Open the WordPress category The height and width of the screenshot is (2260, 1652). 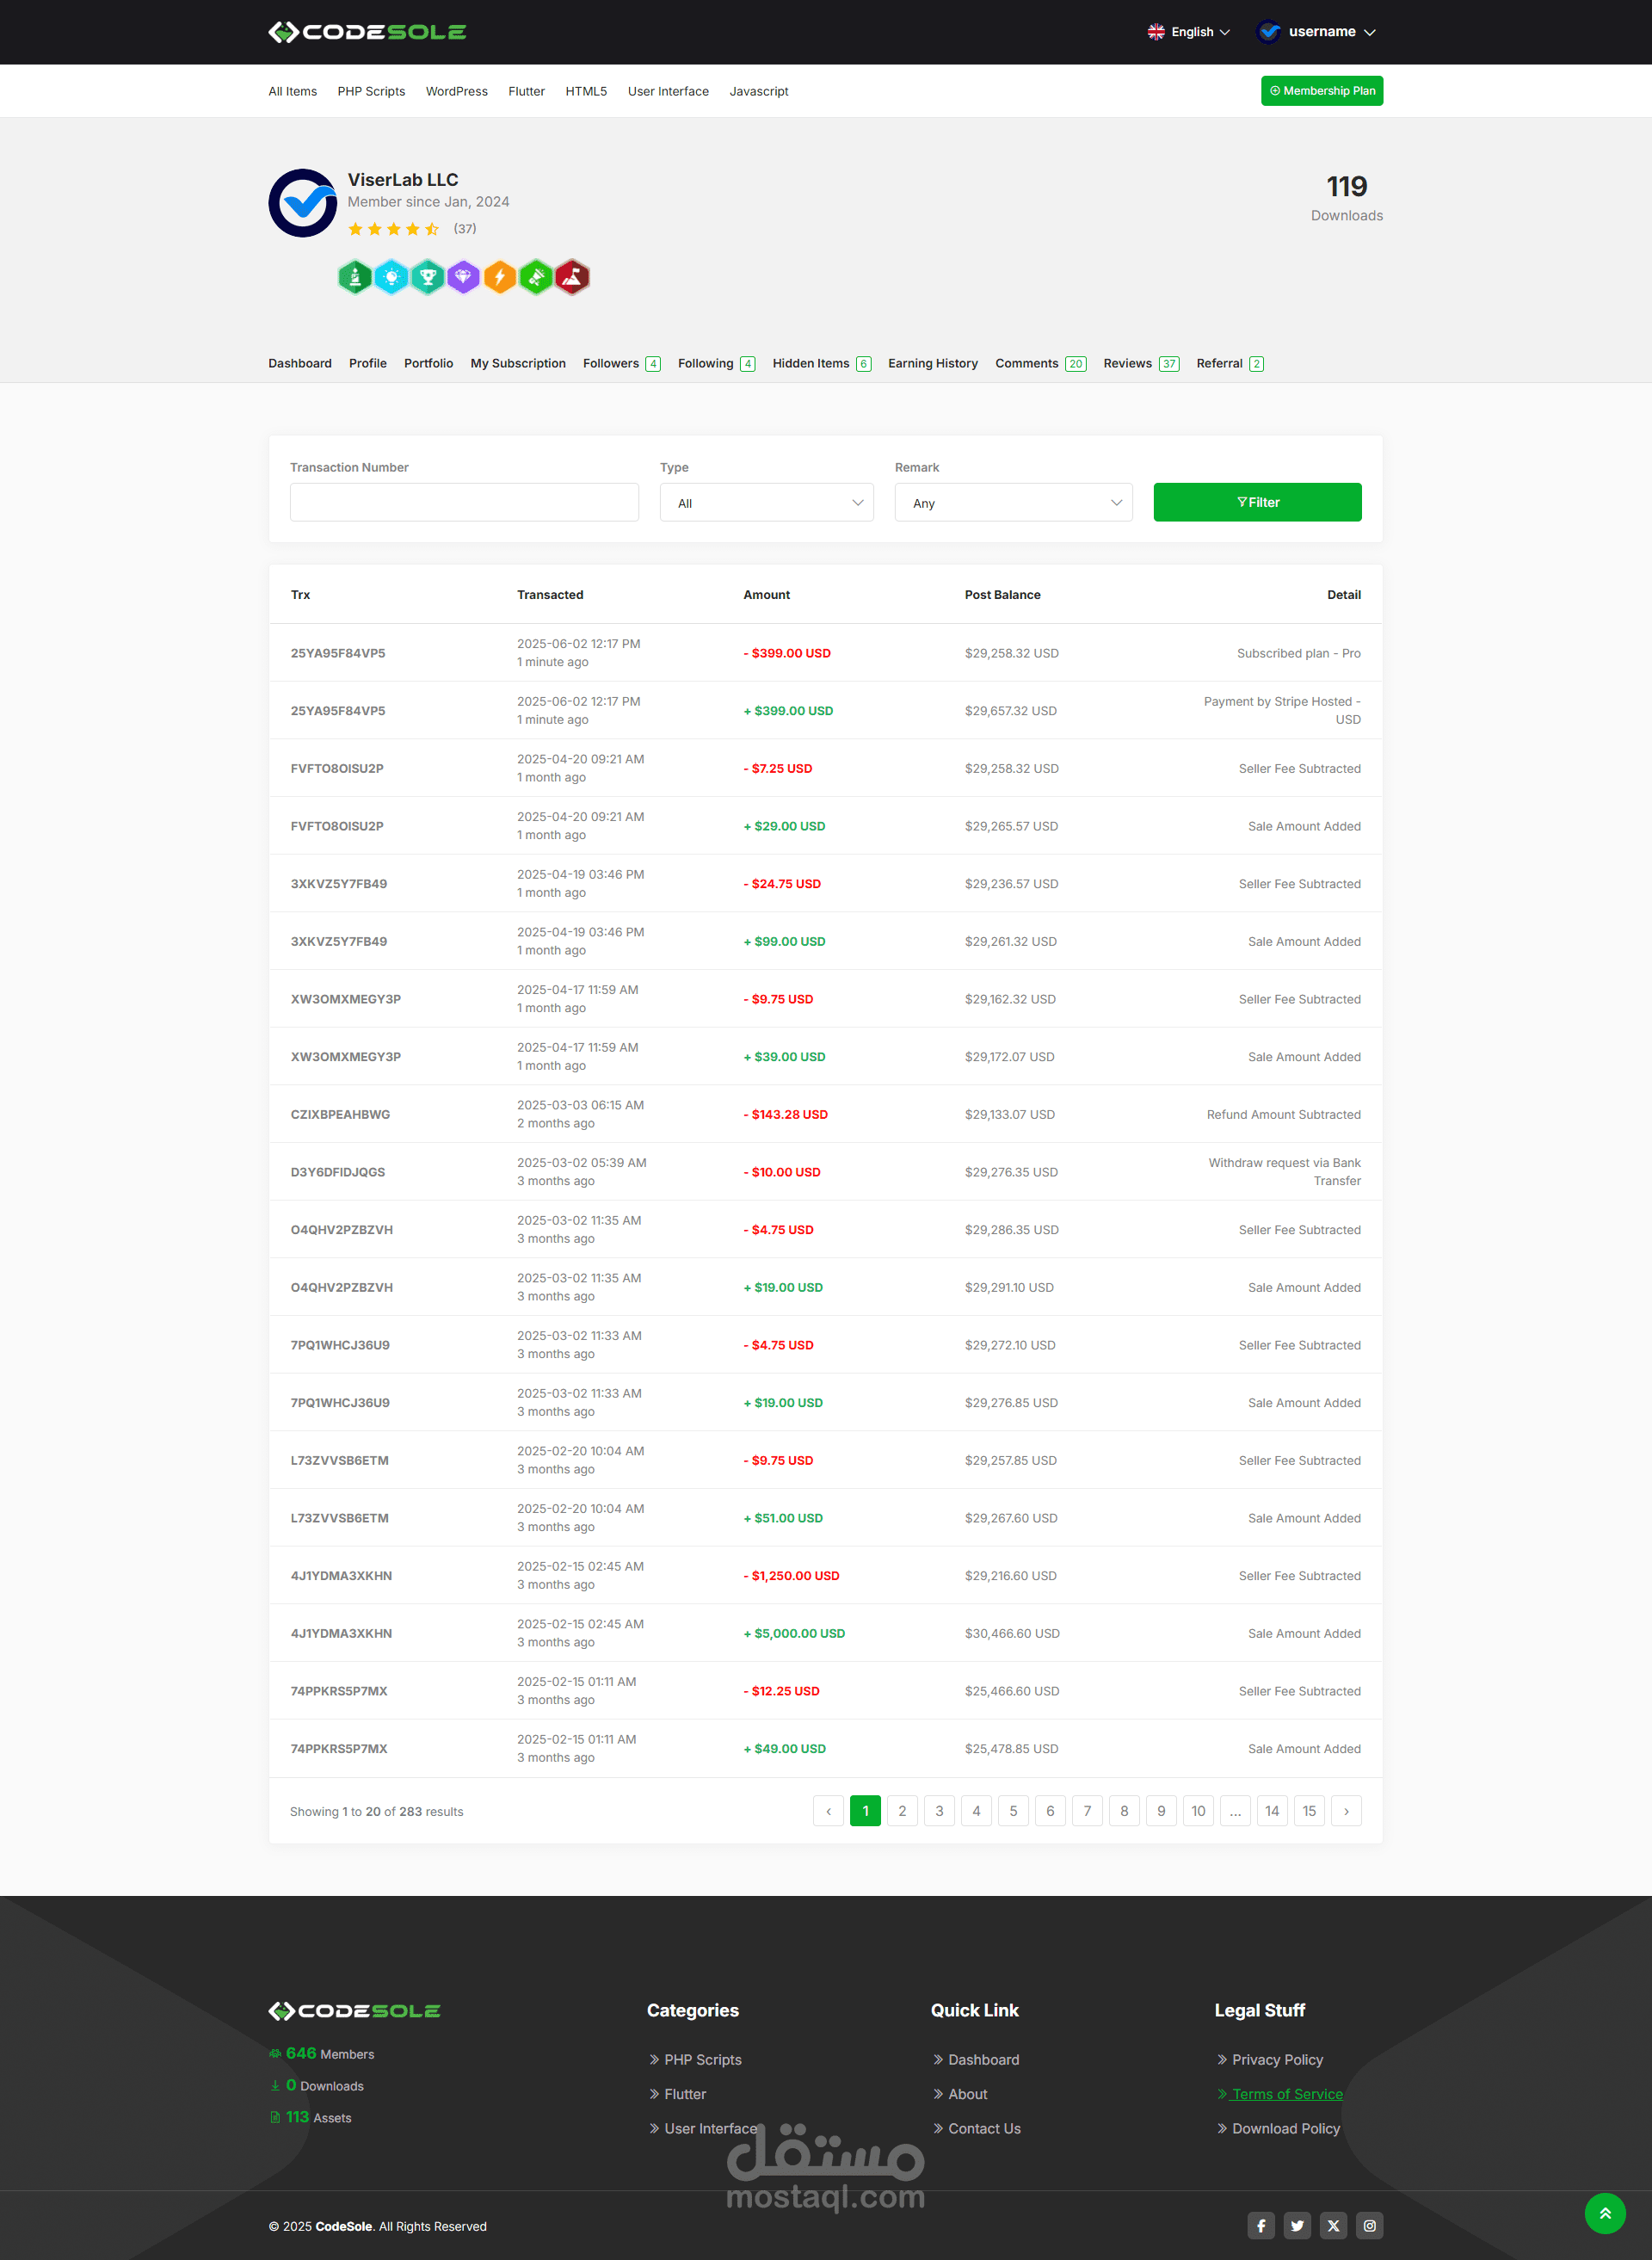click(457, 91)
